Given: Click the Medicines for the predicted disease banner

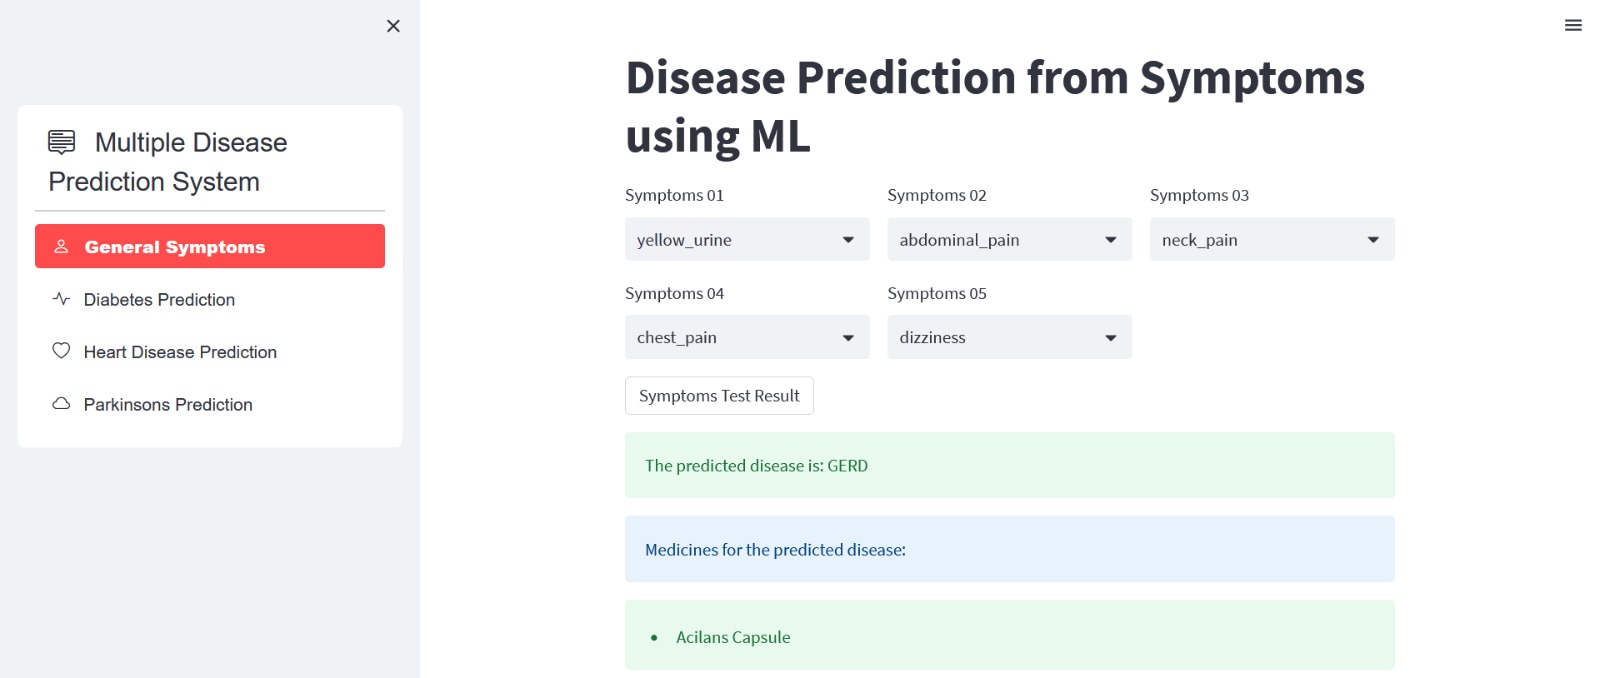Looking at the screenshot, I should [1009, 550].
